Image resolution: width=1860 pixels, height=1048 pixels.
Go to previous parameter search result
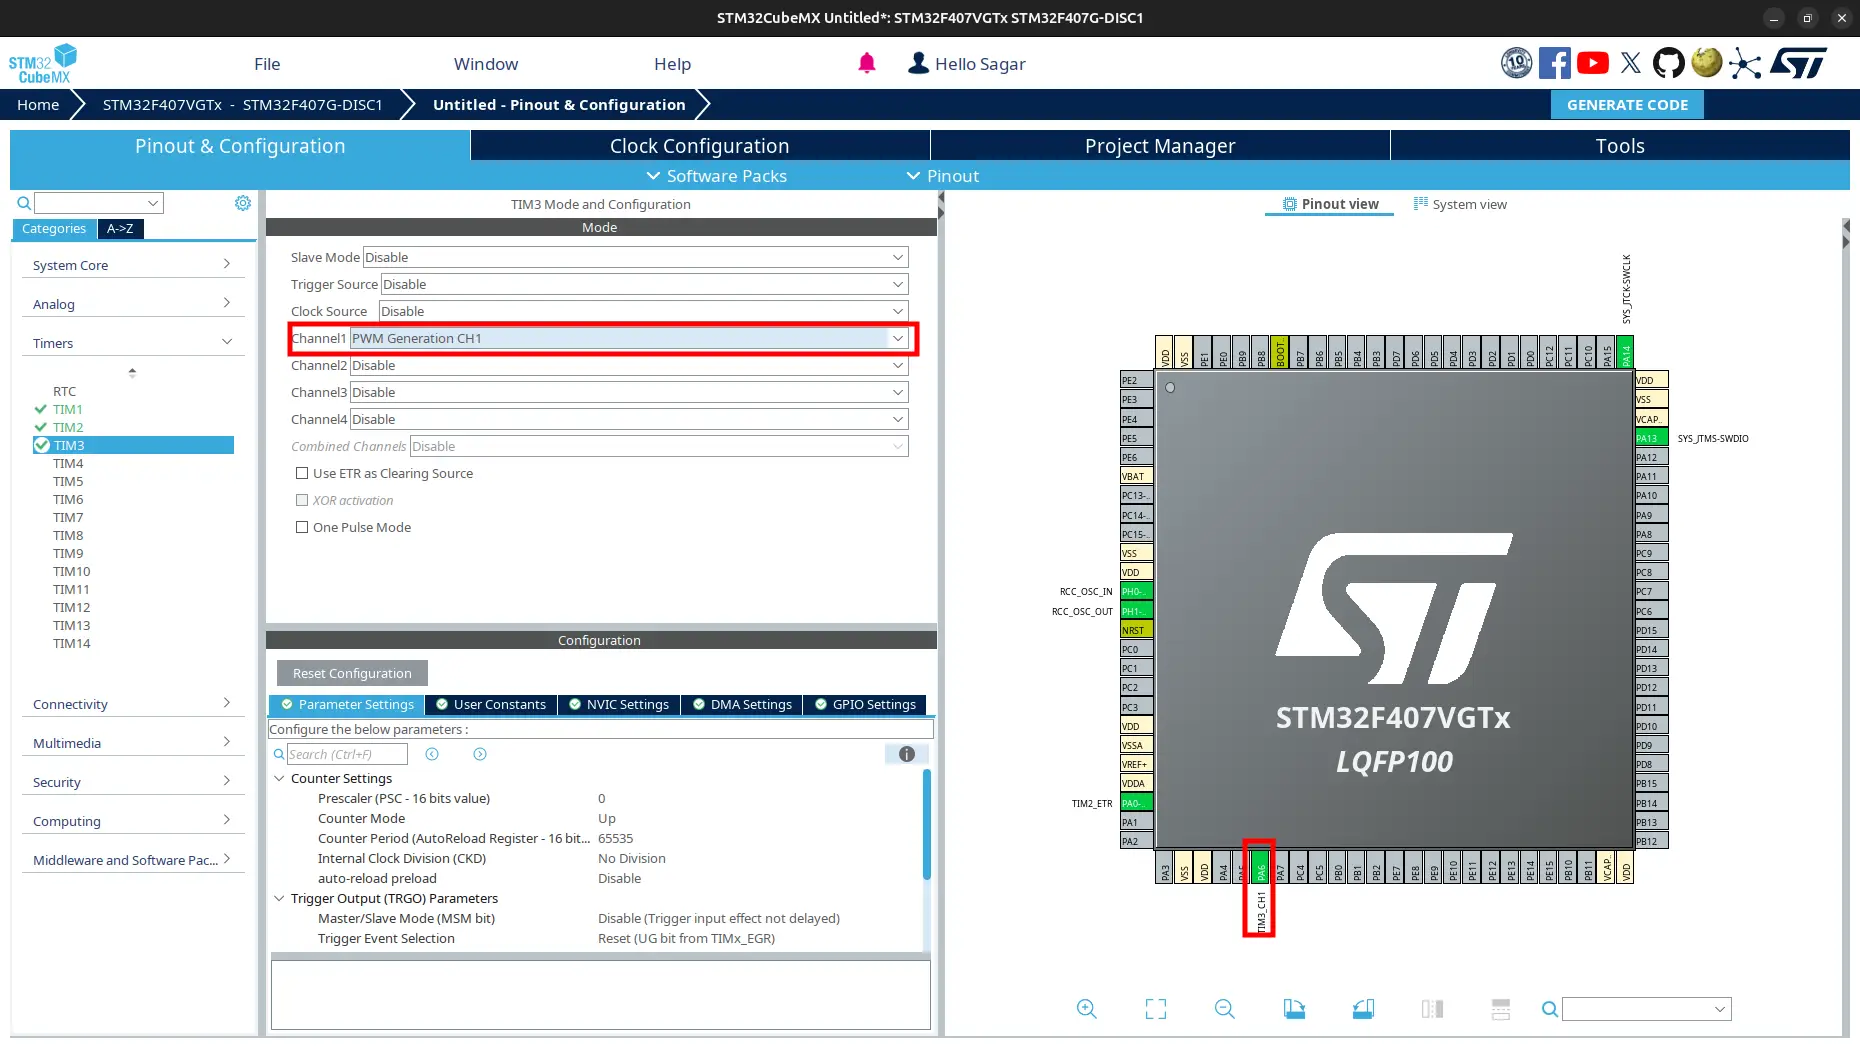tap(432, 754)
